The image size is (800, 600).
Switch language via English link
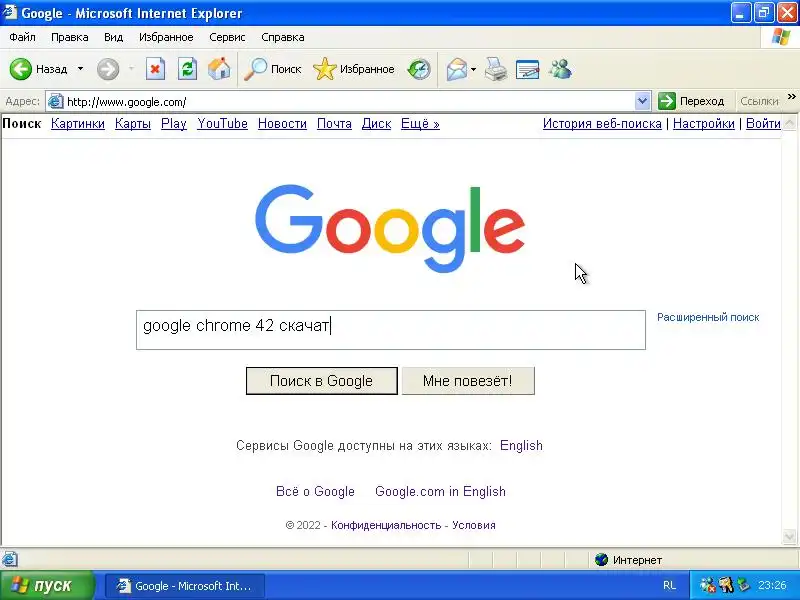(521, 445)
